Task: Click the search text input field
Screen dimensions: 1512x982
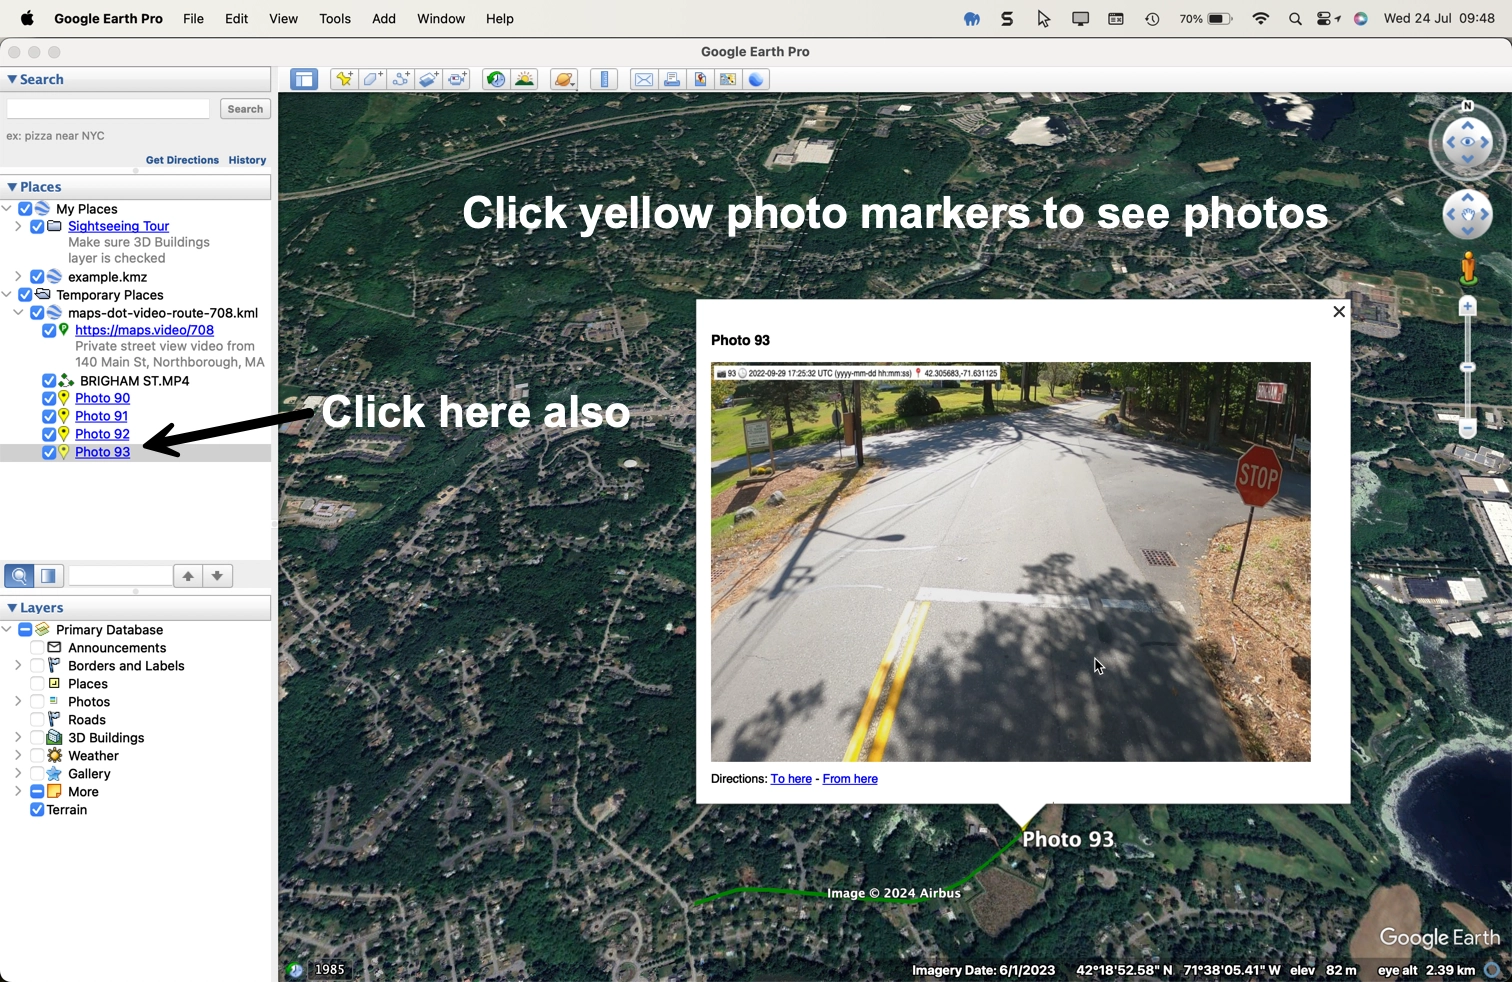Action: [x=108, y=109]
